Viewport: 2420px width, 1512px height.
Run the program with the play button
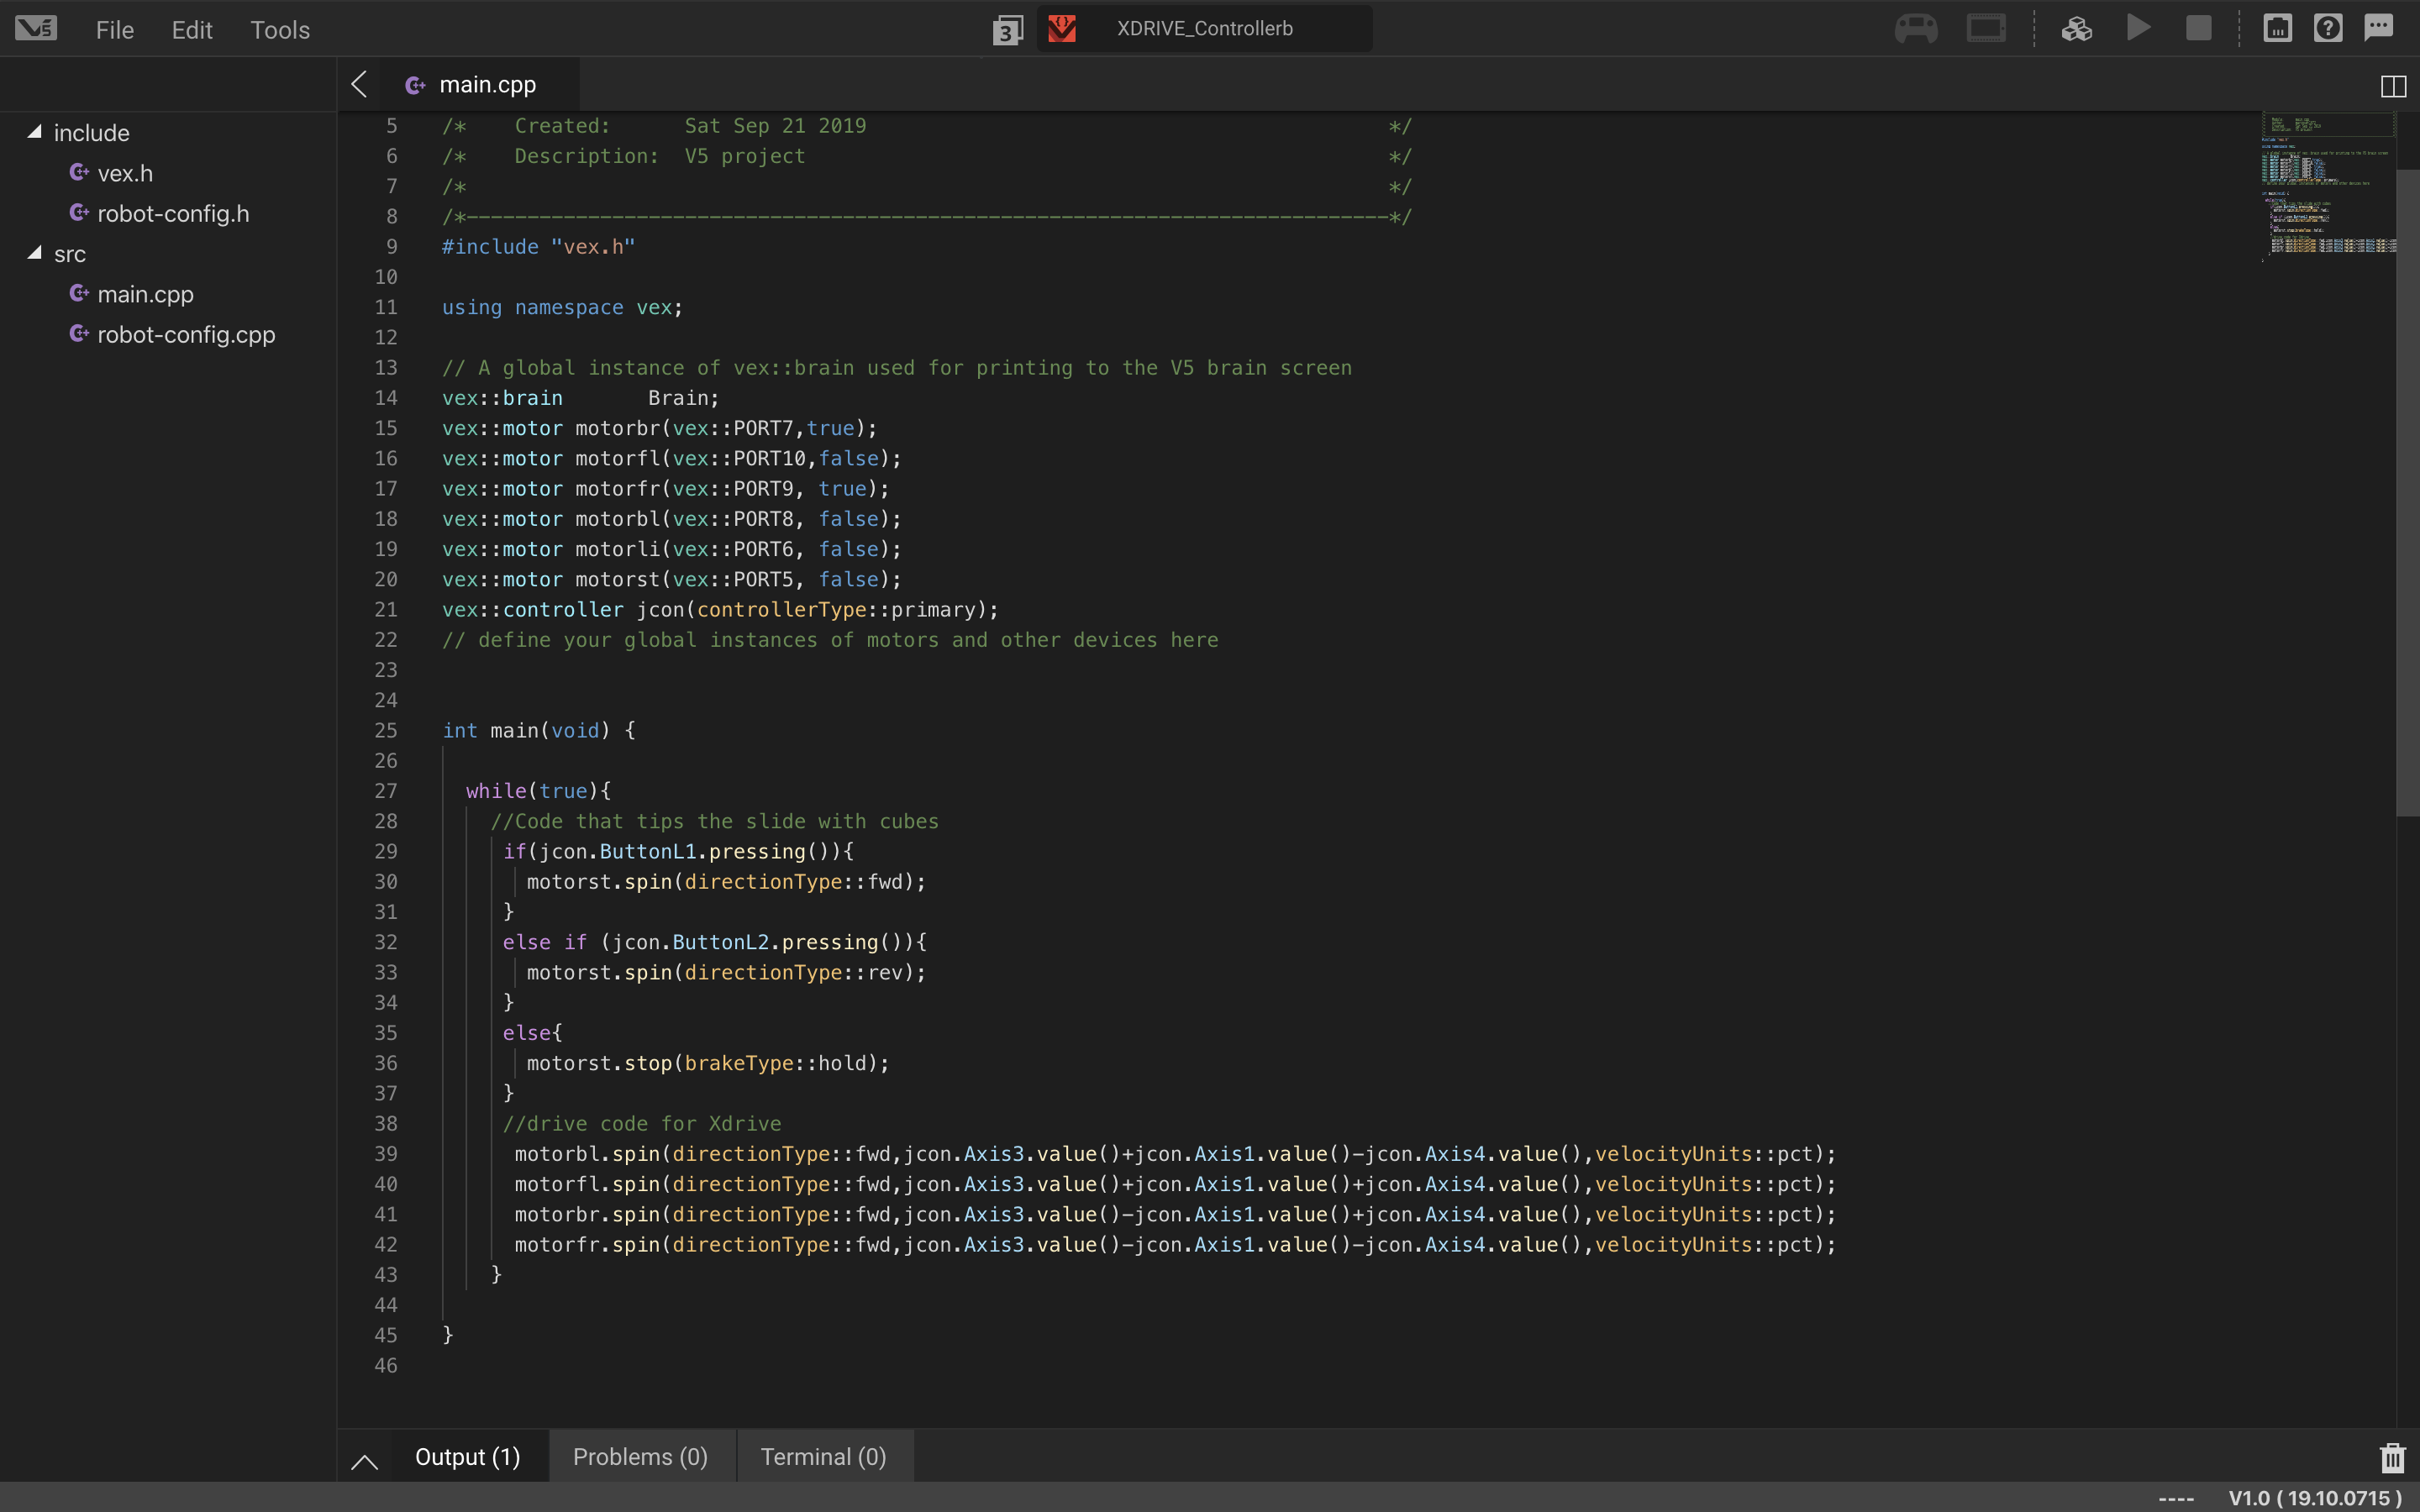[x=2138, y=28]
